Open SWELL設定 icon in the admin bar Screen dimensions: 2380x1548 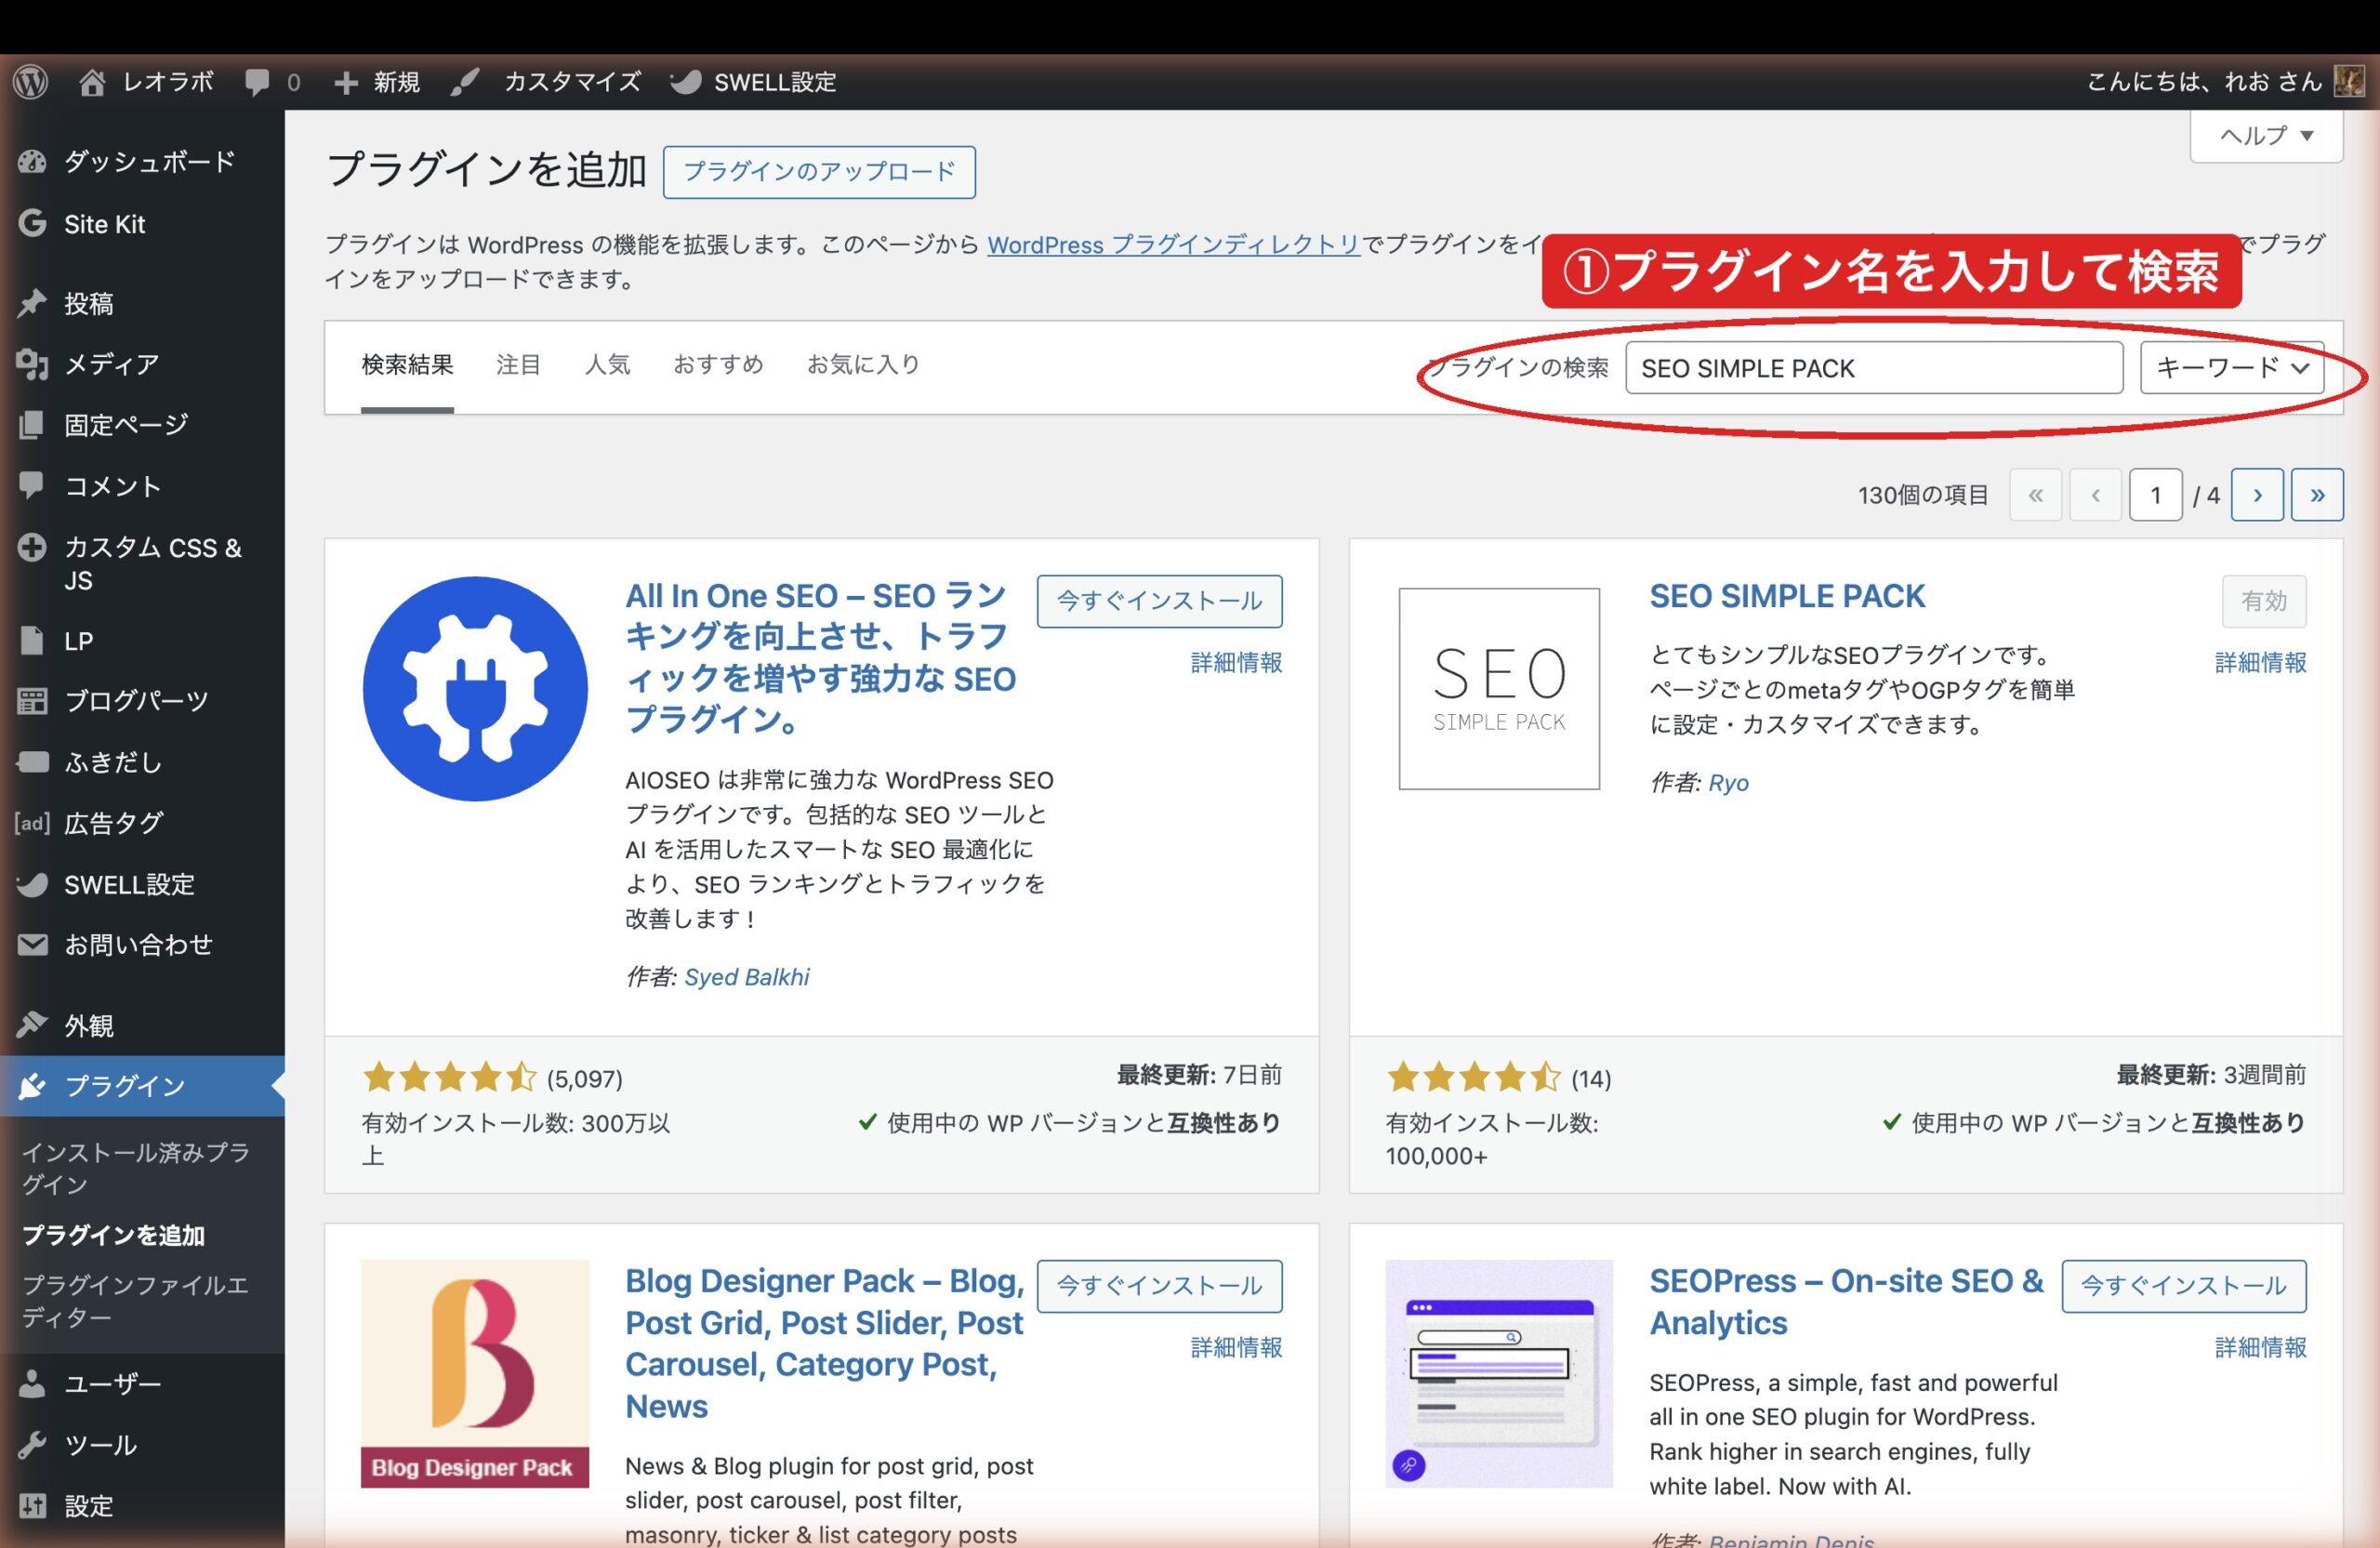753,82
